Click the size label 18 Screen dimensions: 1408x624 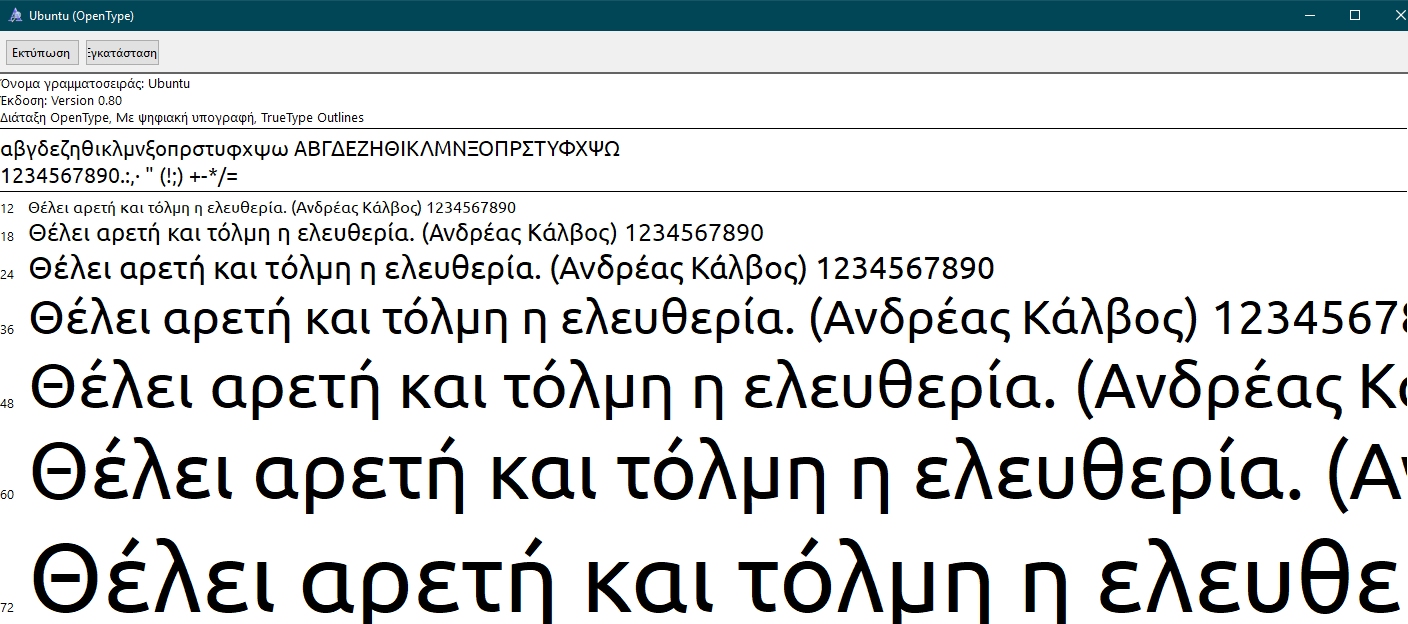click(x=7, y=237)
